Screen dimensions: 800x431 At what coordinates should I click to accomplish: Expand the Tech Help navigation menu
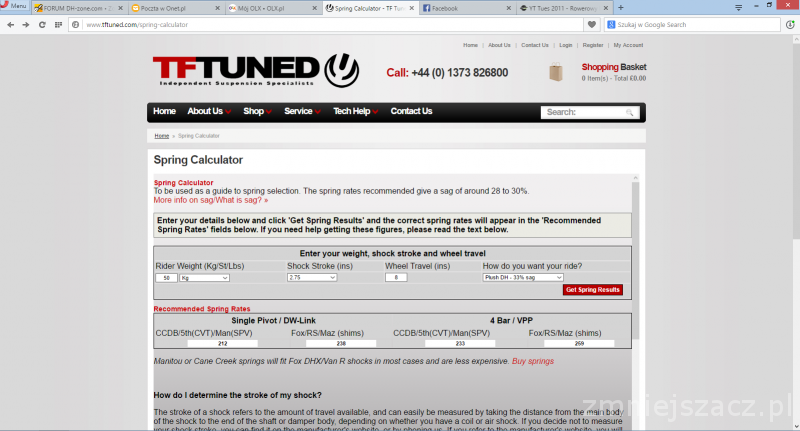(356, 111)
